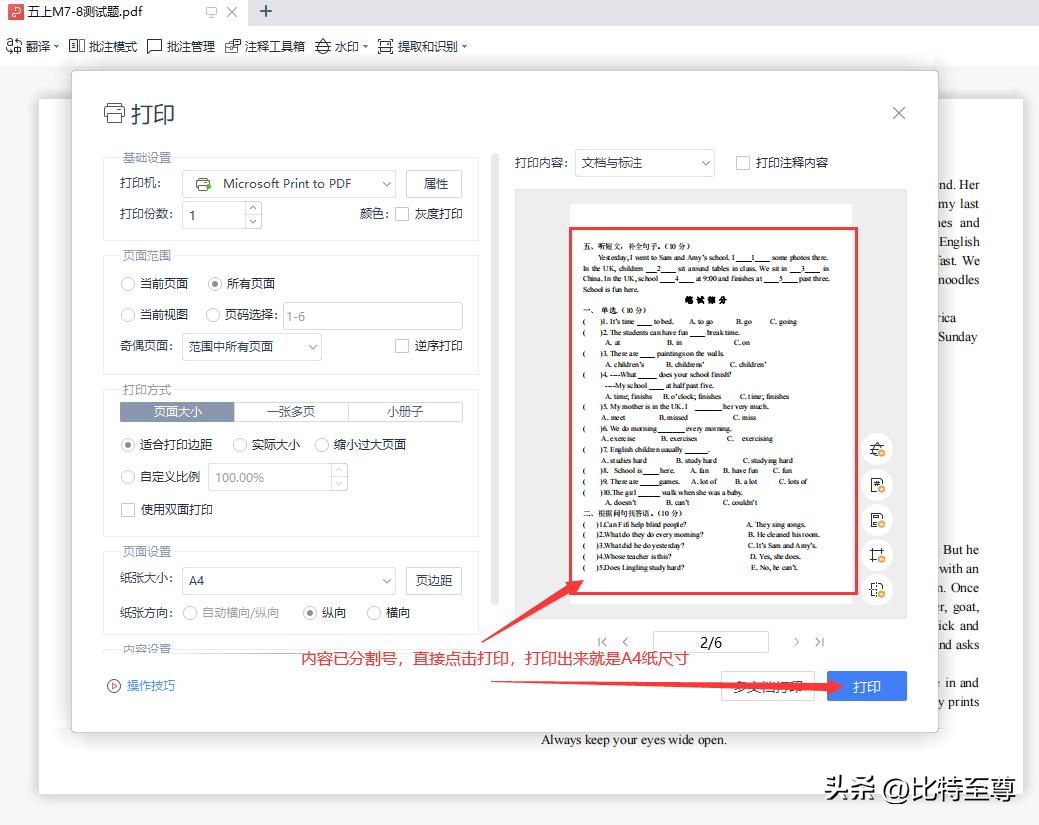Image resolution: width=1039 pixels, height=825 pixels.
Task: Click the 打印份数 copies field
Action: tap(214, 215)
